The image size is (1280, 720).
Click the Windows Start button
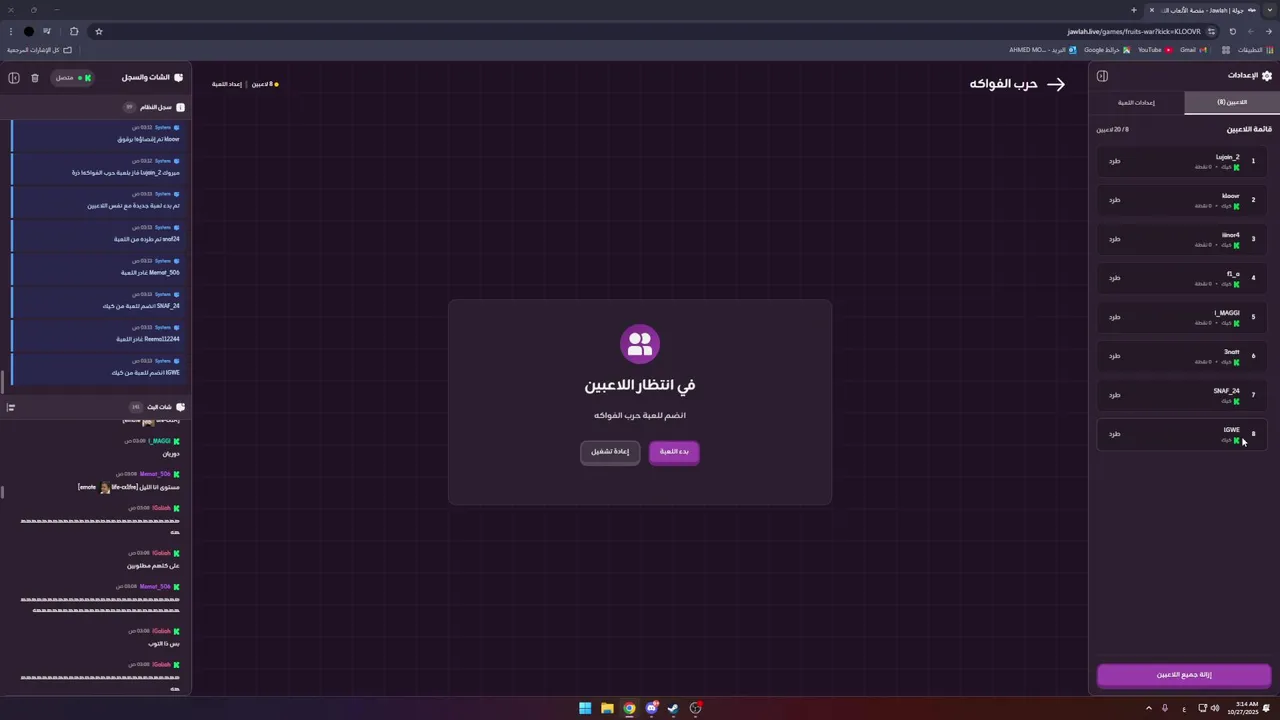coord(585,708)
